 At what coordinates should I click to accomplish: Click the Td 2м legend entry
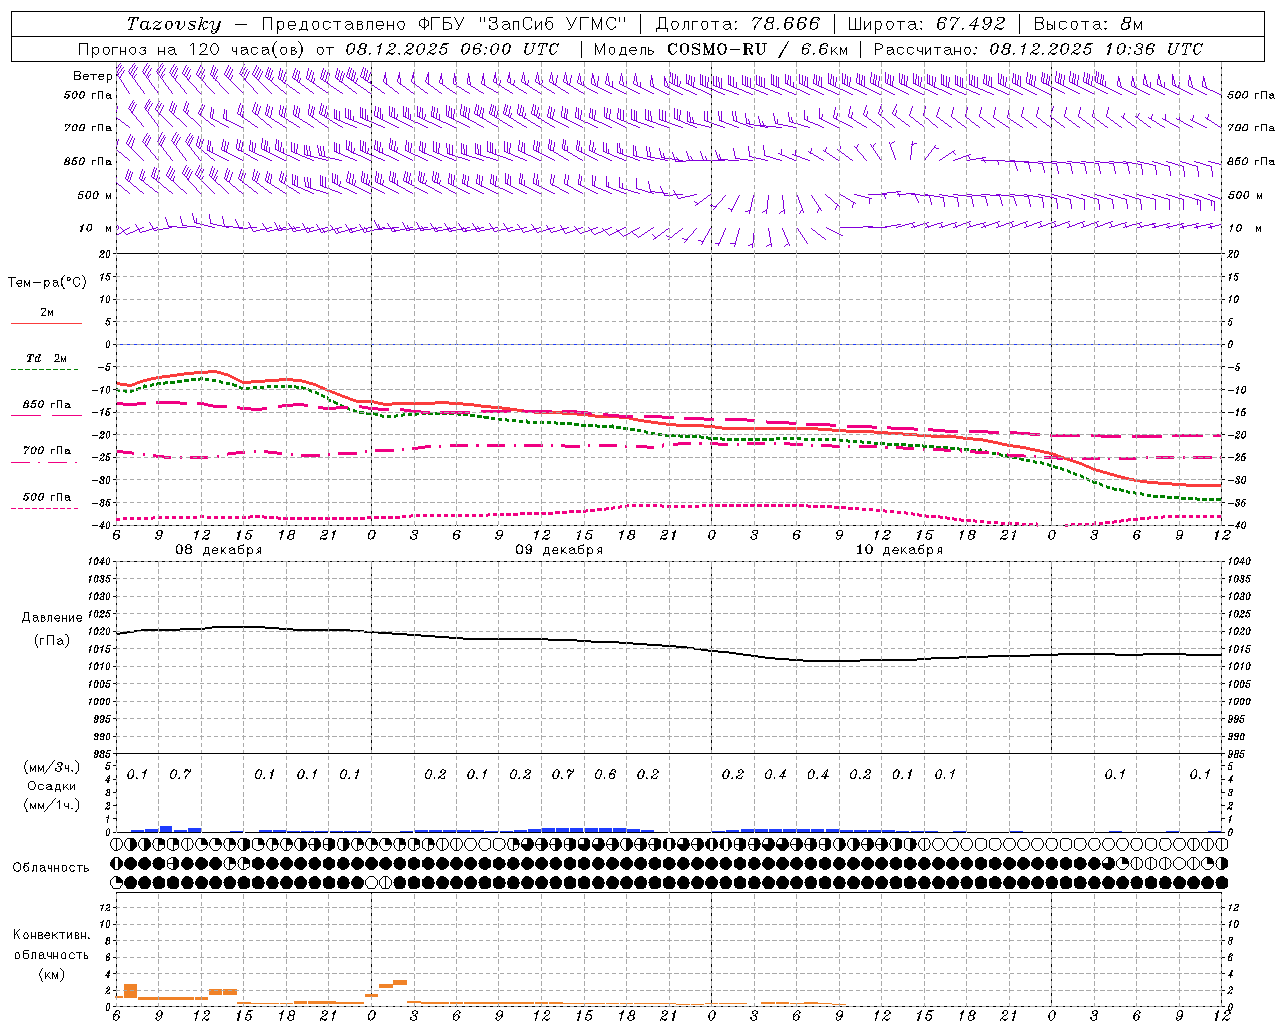(46, 358)
